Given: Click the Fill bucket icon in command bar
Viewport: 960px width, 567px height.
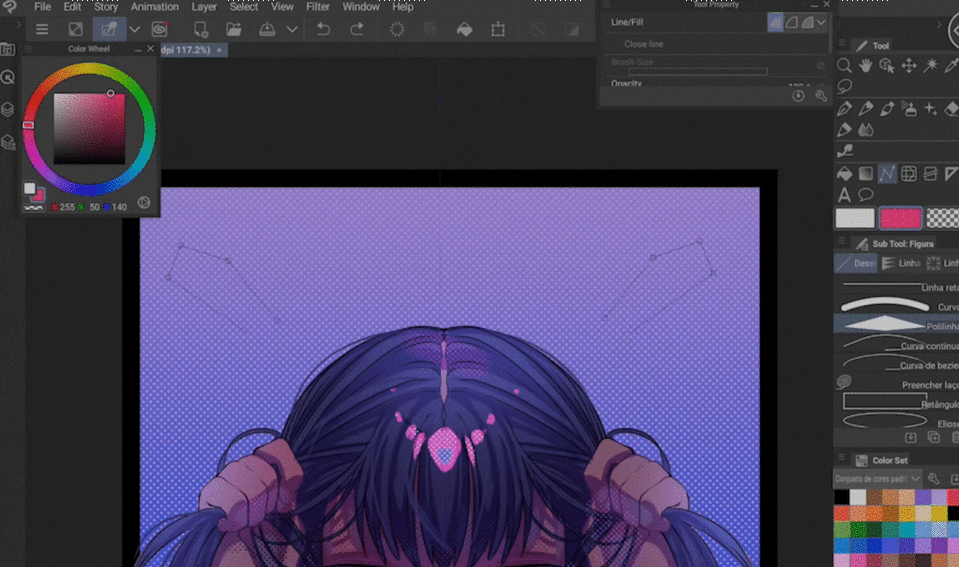Looking at the screenshot, I should 465,29.
